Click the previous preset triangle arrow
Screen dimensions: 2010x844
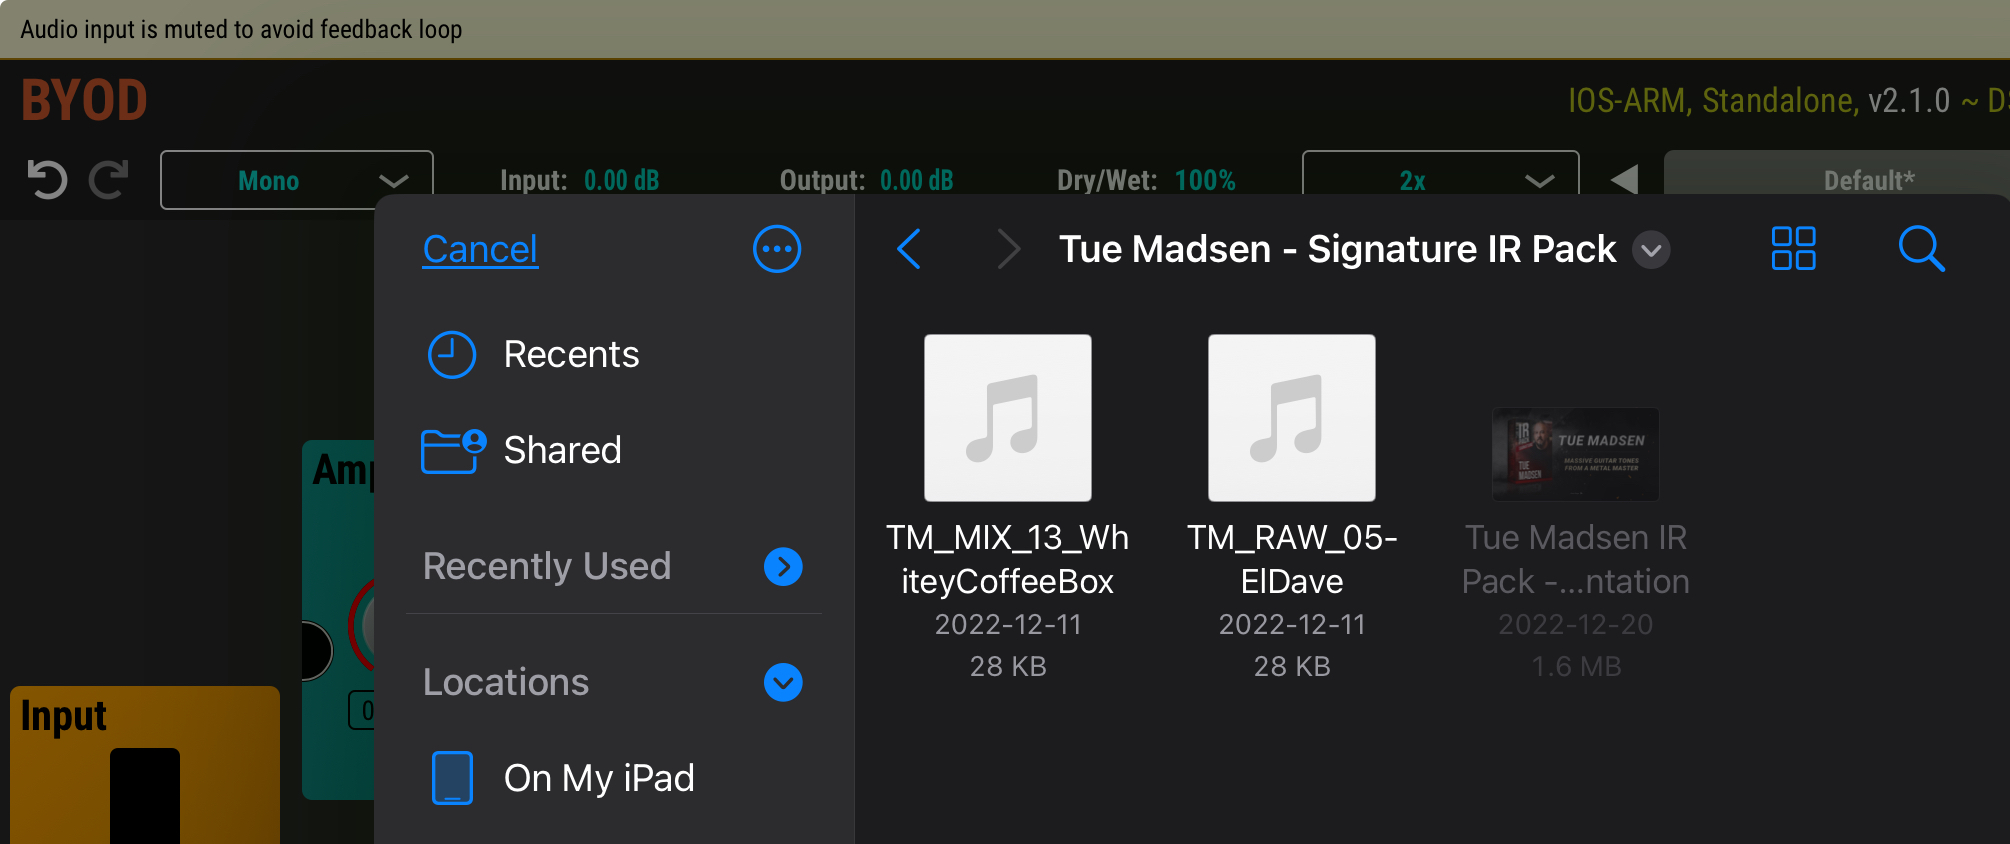coord(1625,180)
